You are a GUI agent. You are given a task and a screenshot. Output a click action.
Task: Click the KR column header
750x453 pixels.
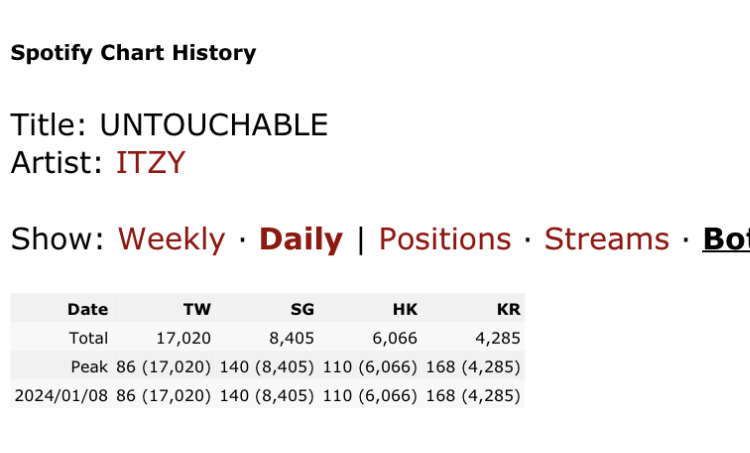click(508, 310)
